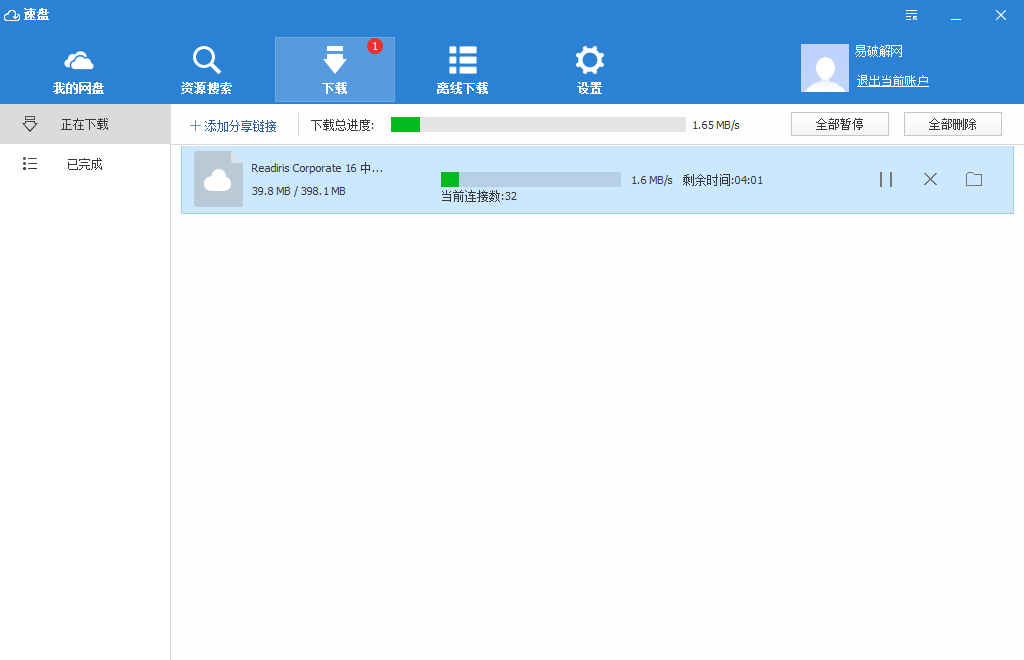Open 设置 gear icon
Image resolution: width=1024 pixels, height=660 pixels.
589,60
